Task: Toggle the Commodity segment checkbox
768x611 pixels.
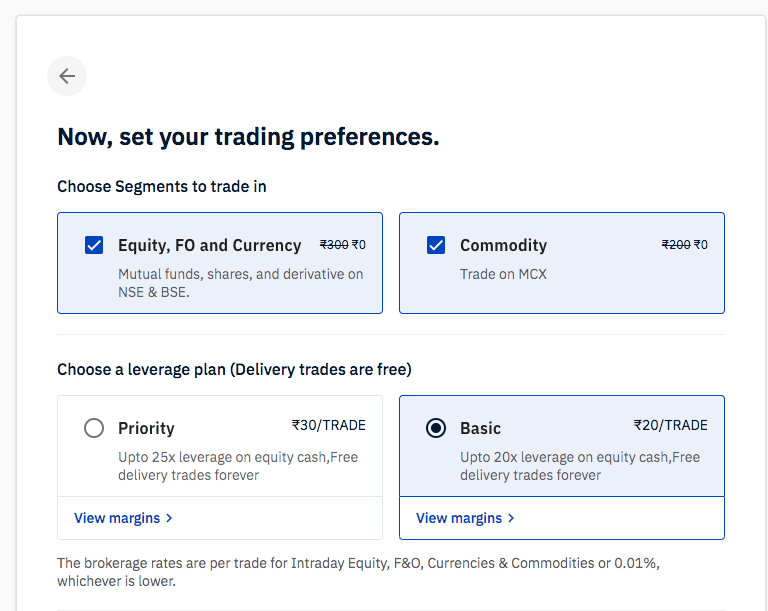Action: click(436, 245)
